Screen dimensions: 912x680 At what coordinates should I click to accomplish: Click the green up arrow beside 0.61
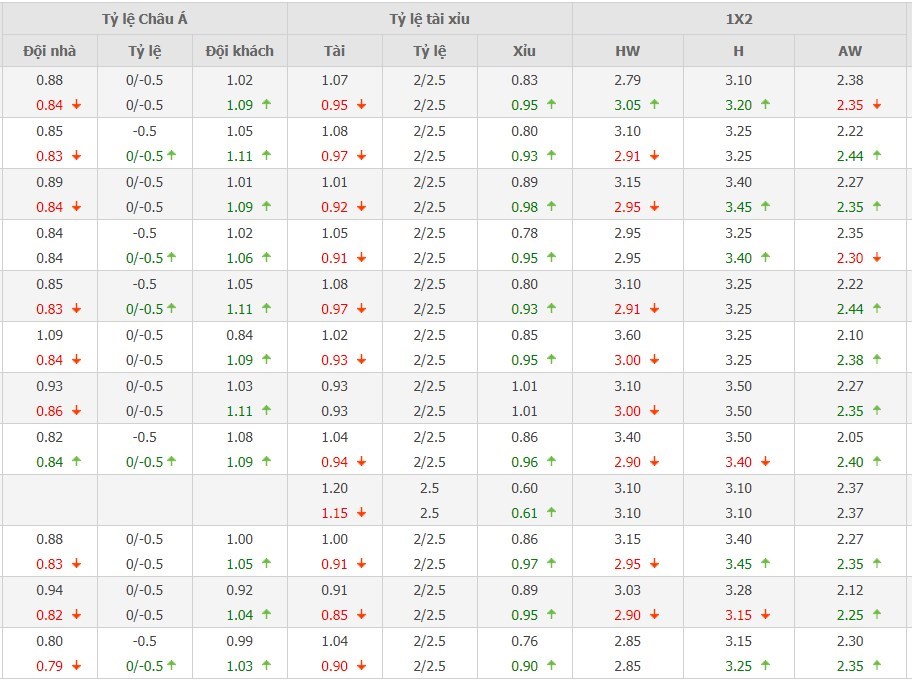point(551,513)
